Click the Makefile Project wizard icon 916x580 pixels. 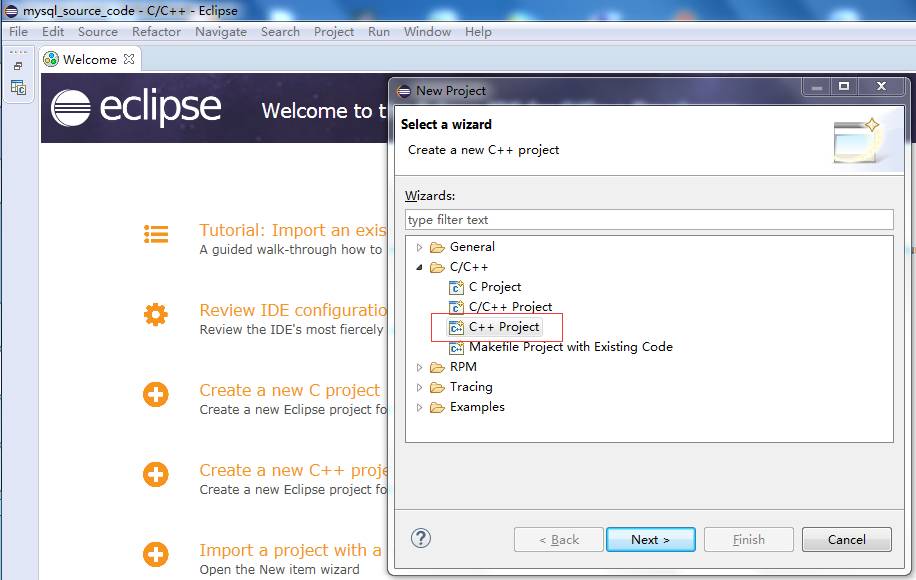456,348
